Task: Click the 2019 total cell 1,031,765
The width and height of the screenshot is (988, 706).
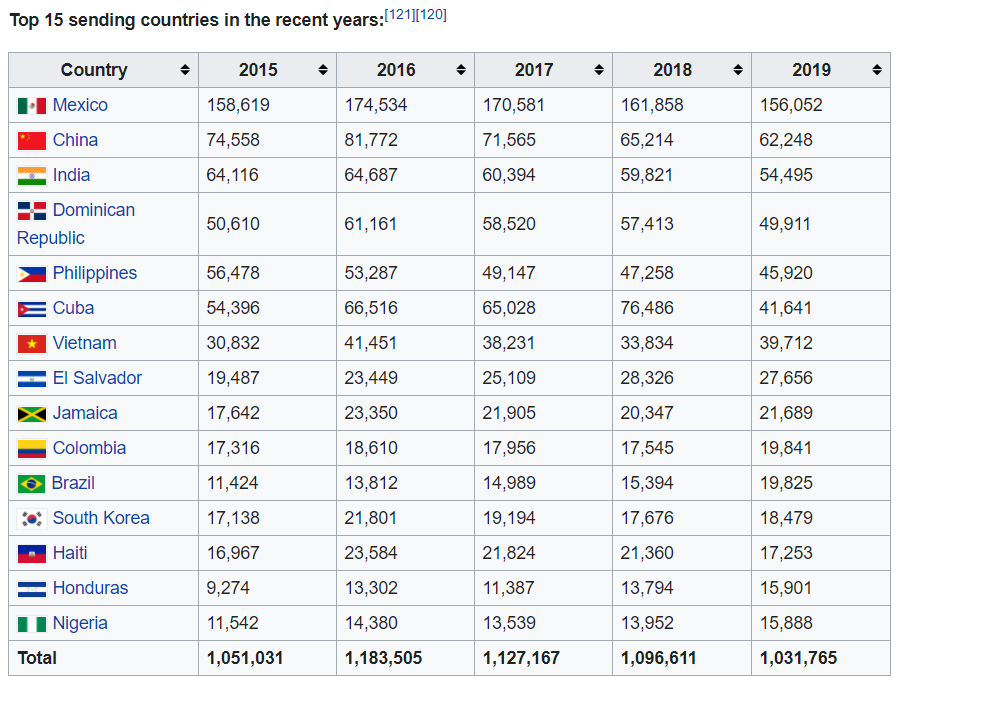Action: (x=798, y=658)
